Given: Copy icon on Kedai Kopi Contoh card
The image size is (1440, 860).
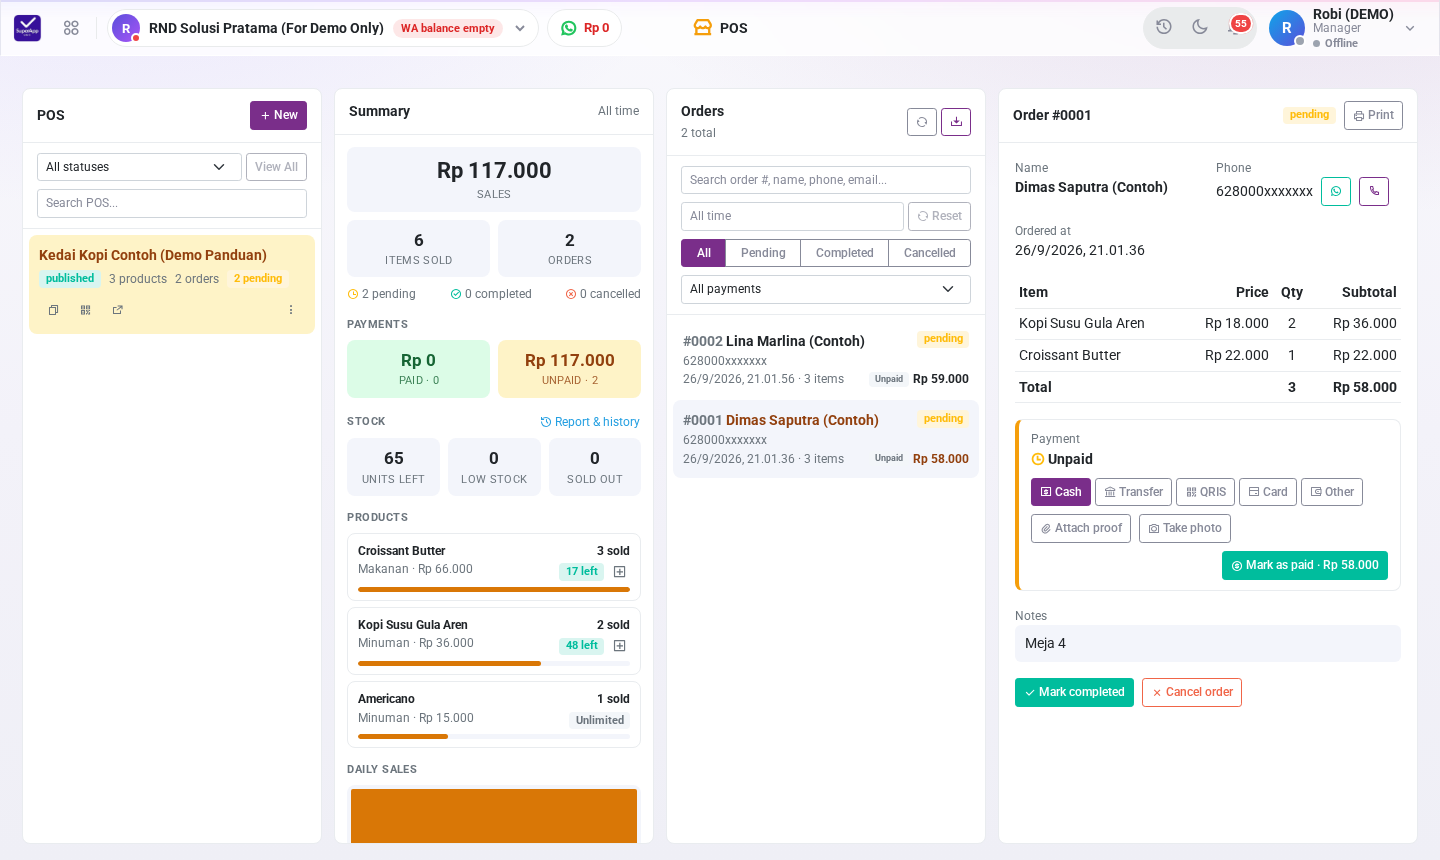Looking at the screenshot, I should pos(54,310).
